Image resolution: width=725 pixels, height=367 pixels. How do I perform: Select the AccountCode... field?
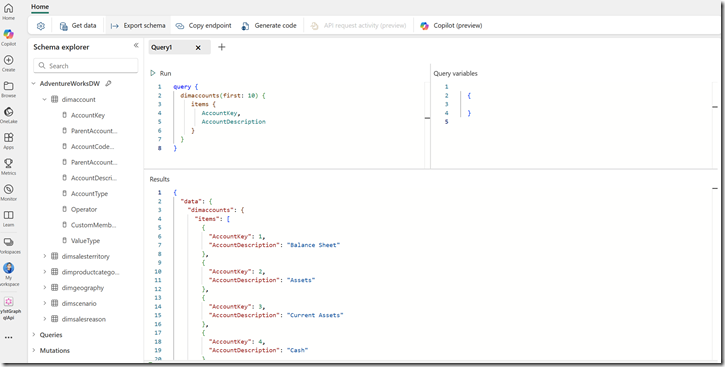click(92, 147)
